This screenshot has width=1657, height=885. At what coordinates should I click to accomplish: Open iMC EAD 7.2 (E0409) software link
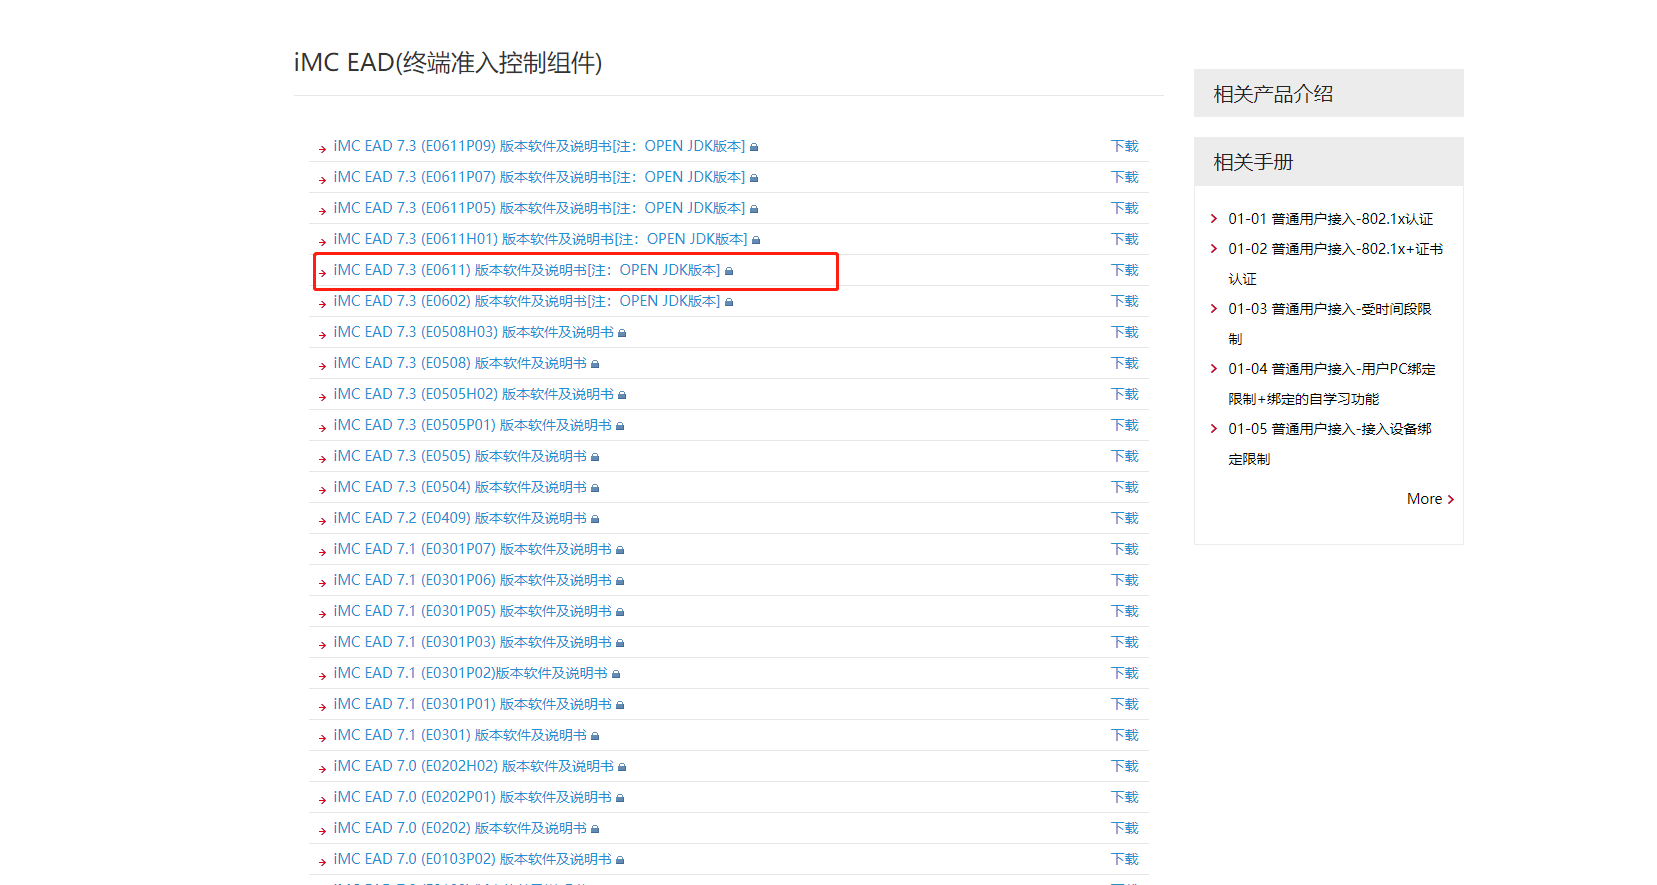click(460, 518)
